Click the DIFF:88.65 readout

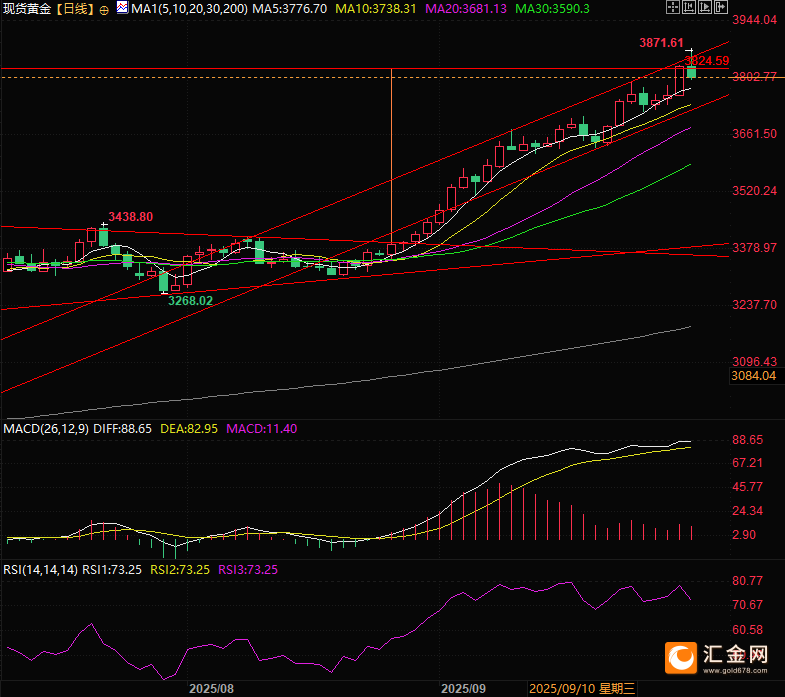123,429
